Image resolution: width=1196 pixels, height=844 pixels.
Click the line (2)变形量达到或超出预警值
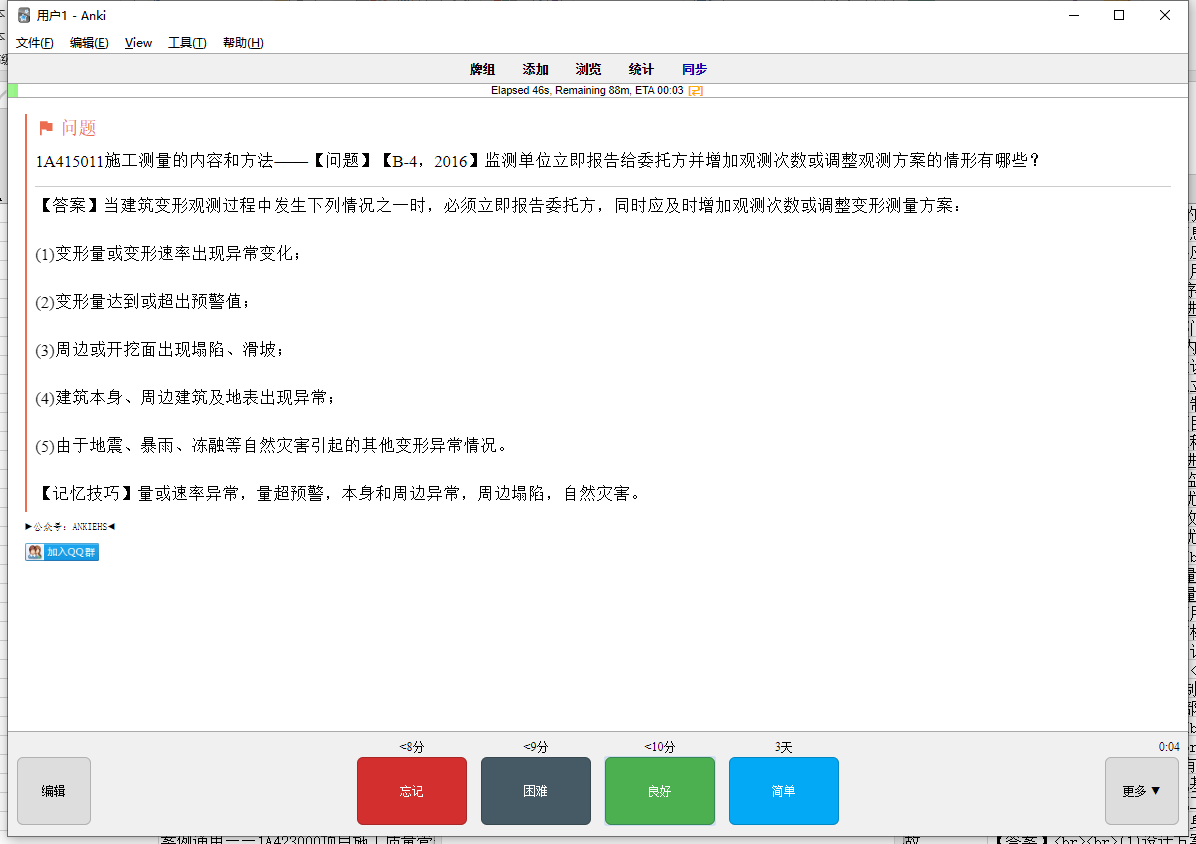click(143, 302)
